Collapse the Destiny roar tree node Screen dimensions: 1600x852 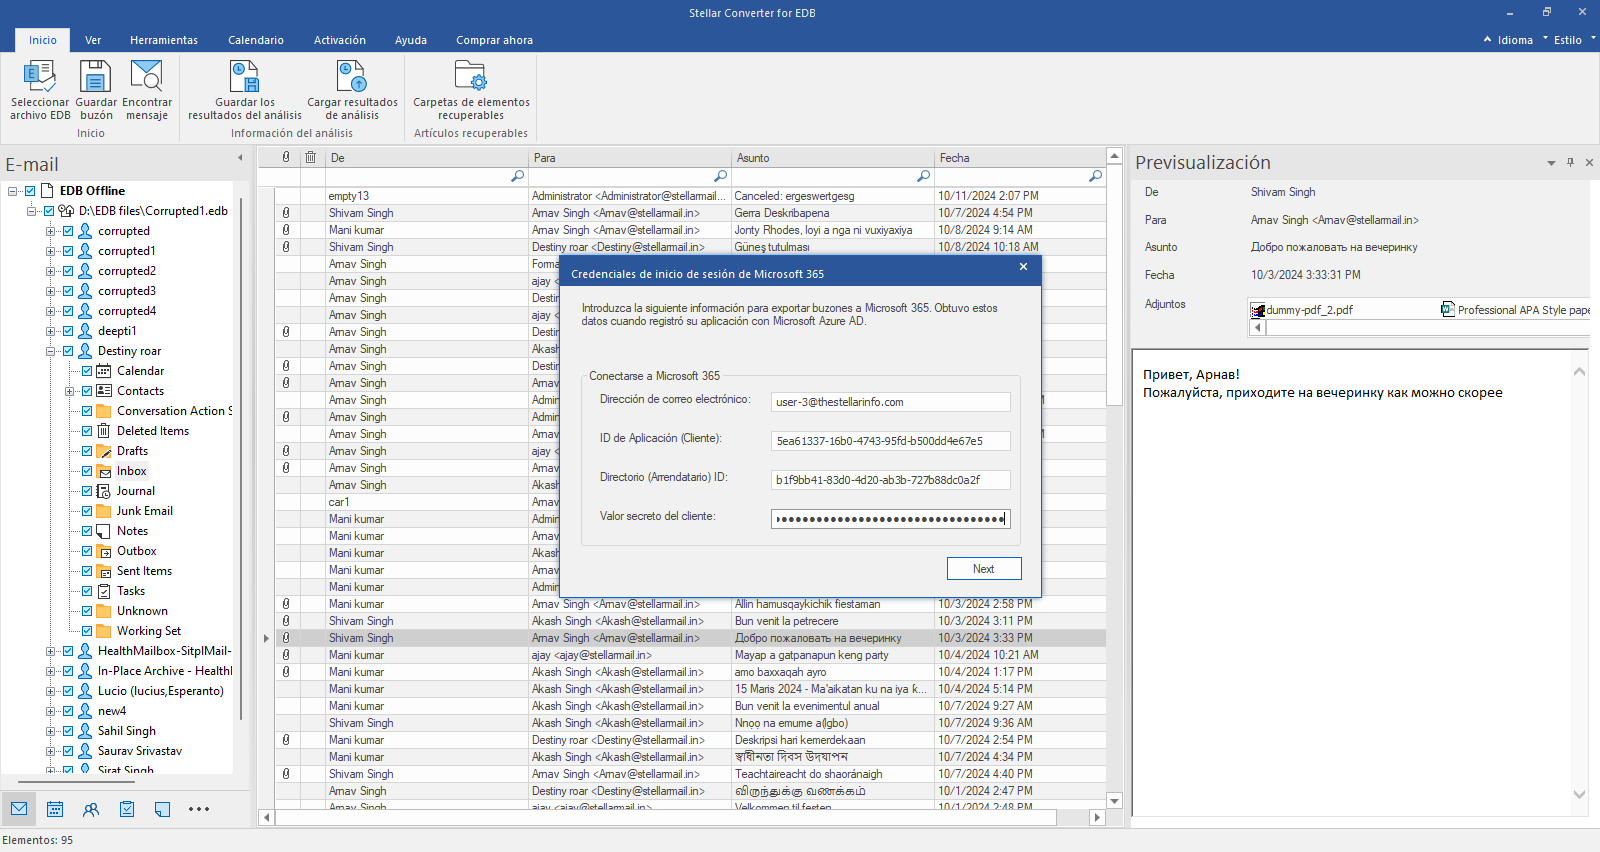(x=50, y=351)
